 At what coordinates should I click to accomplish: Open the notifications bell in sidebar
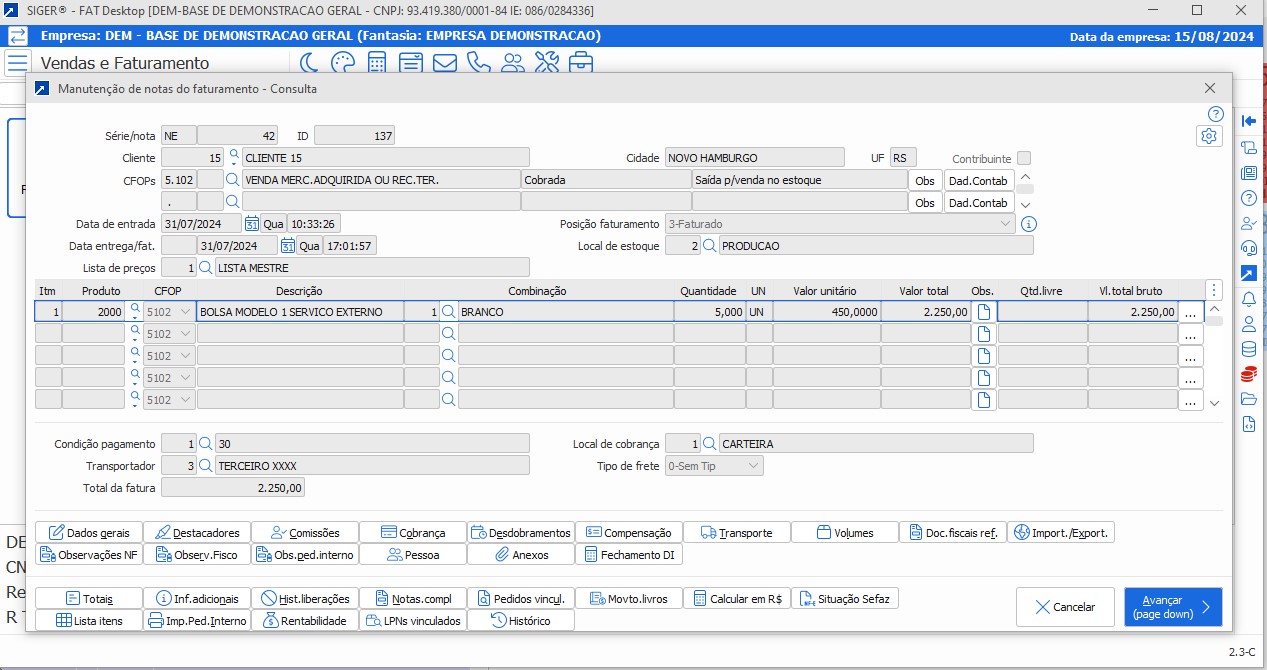tap(1248, 299)
